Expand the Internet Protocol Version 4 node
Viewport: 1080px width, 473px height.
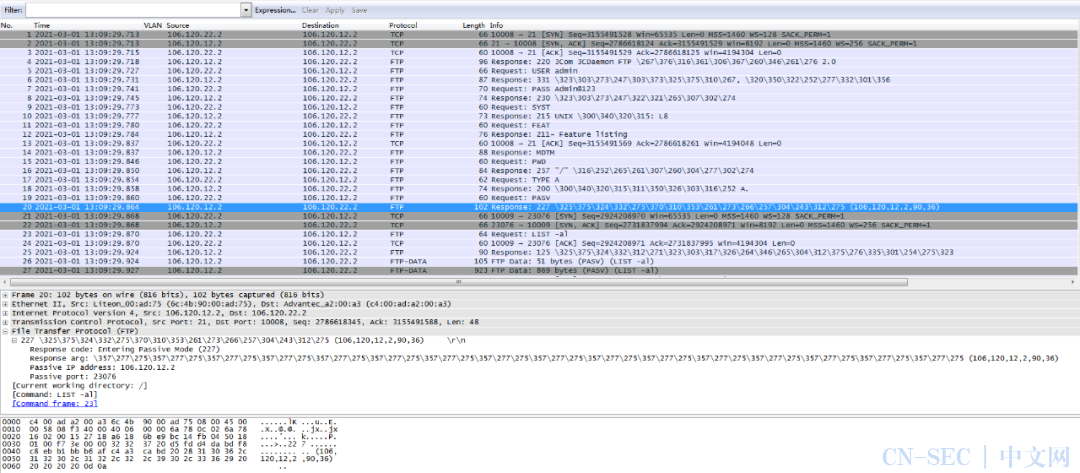[x=6, y=313]
